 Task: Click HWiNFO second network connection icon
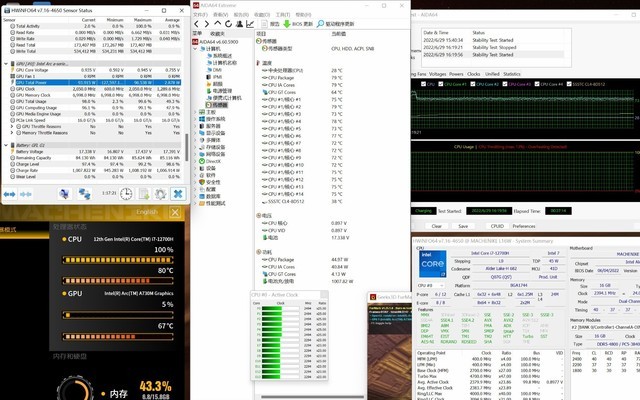point(84,194)
